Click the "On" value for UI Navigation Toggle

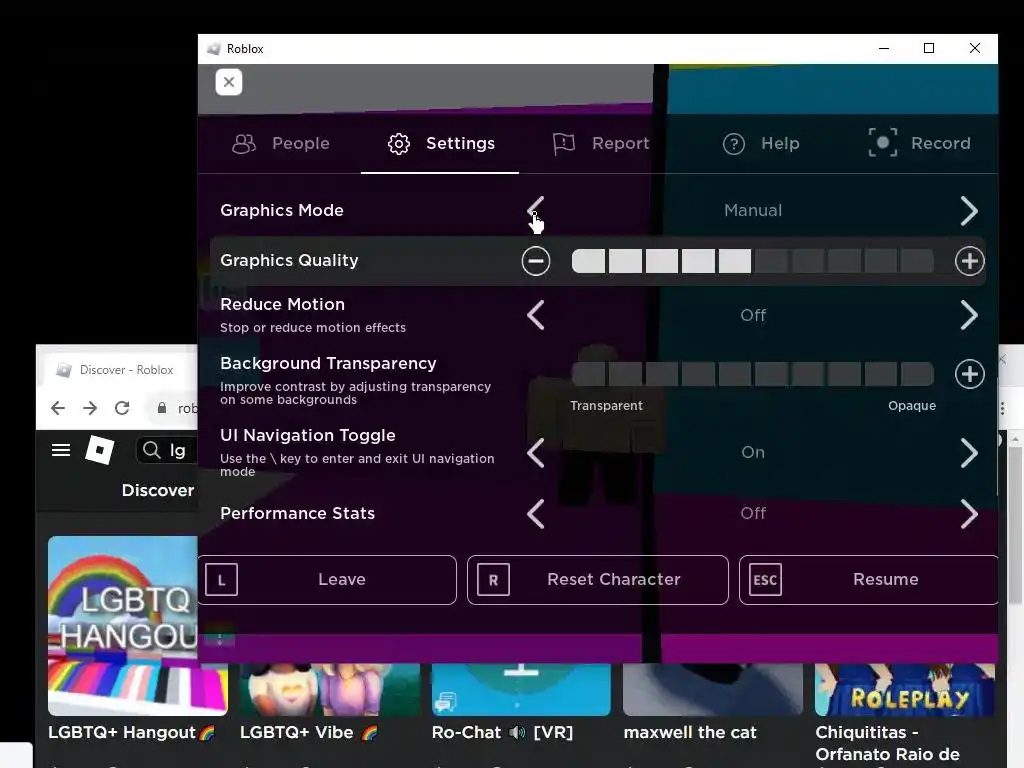coord(753,453)
